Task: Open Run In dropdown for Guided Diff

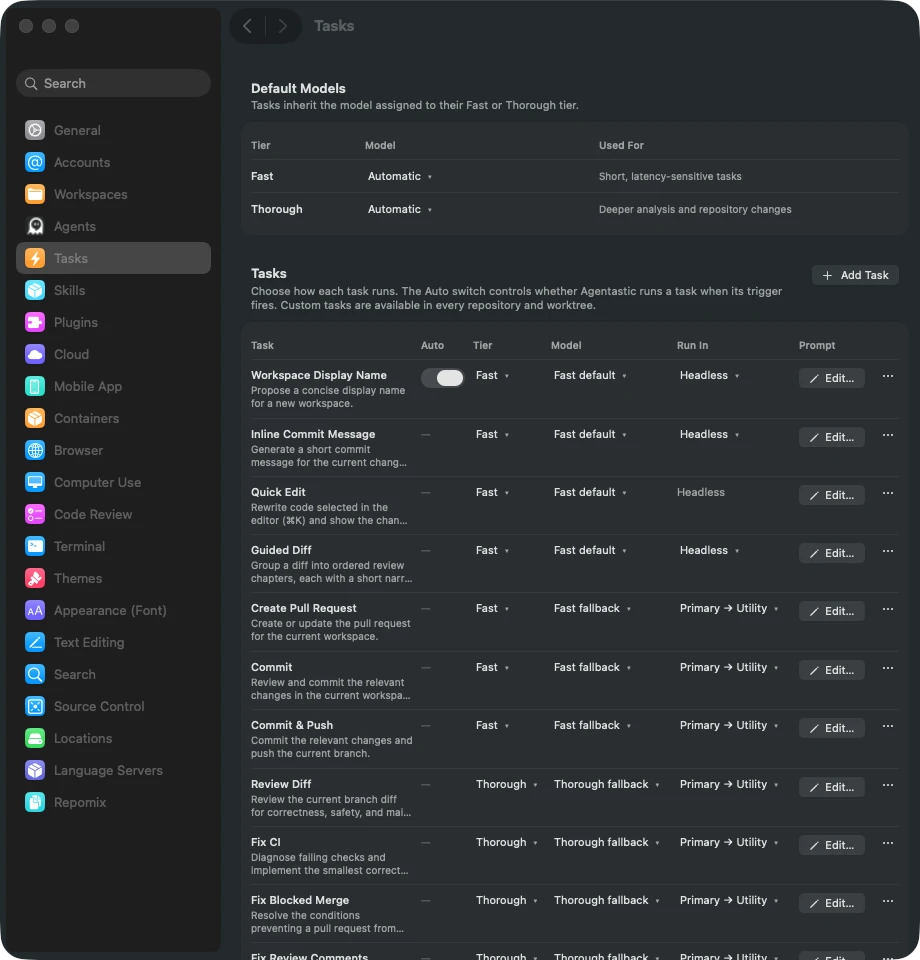Action: point(709,550)
